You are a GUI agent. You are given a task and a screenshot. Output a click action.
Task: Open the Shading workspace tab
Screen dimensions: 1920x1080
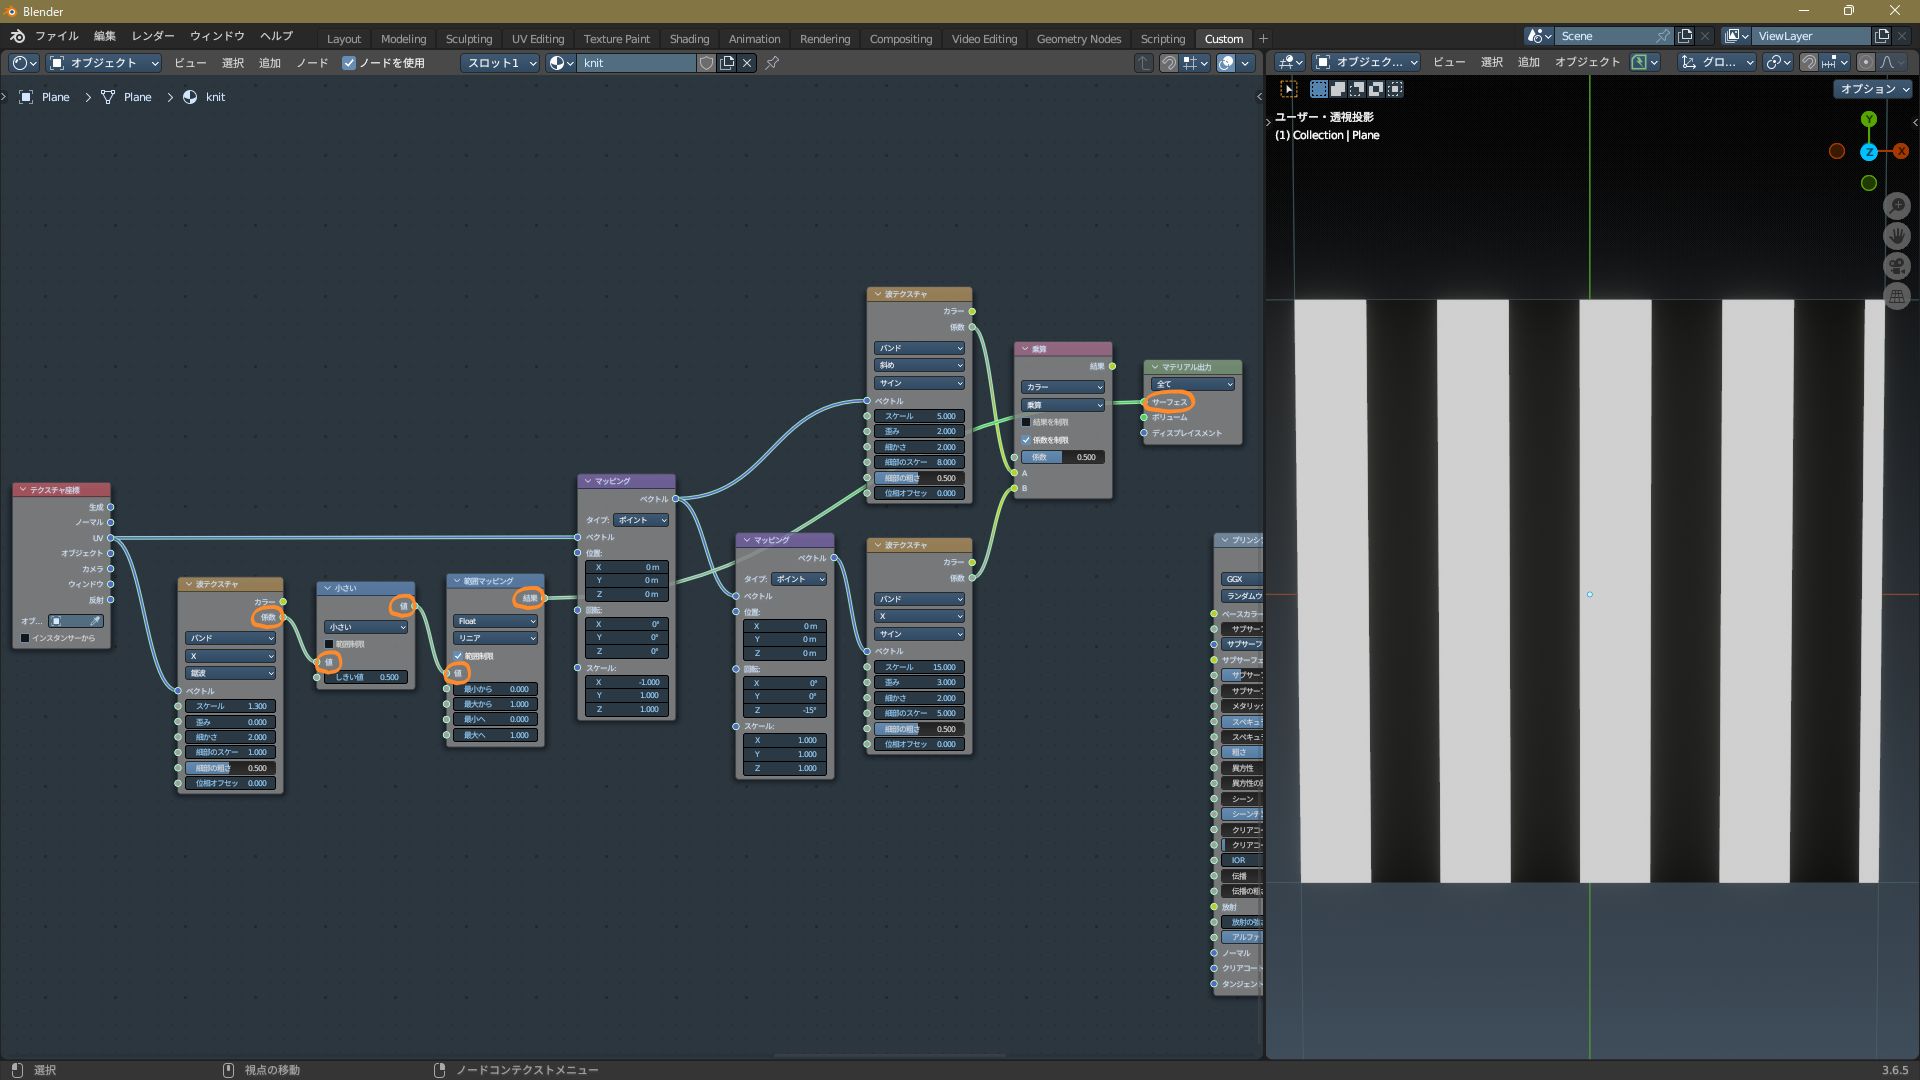pos(689,39)
